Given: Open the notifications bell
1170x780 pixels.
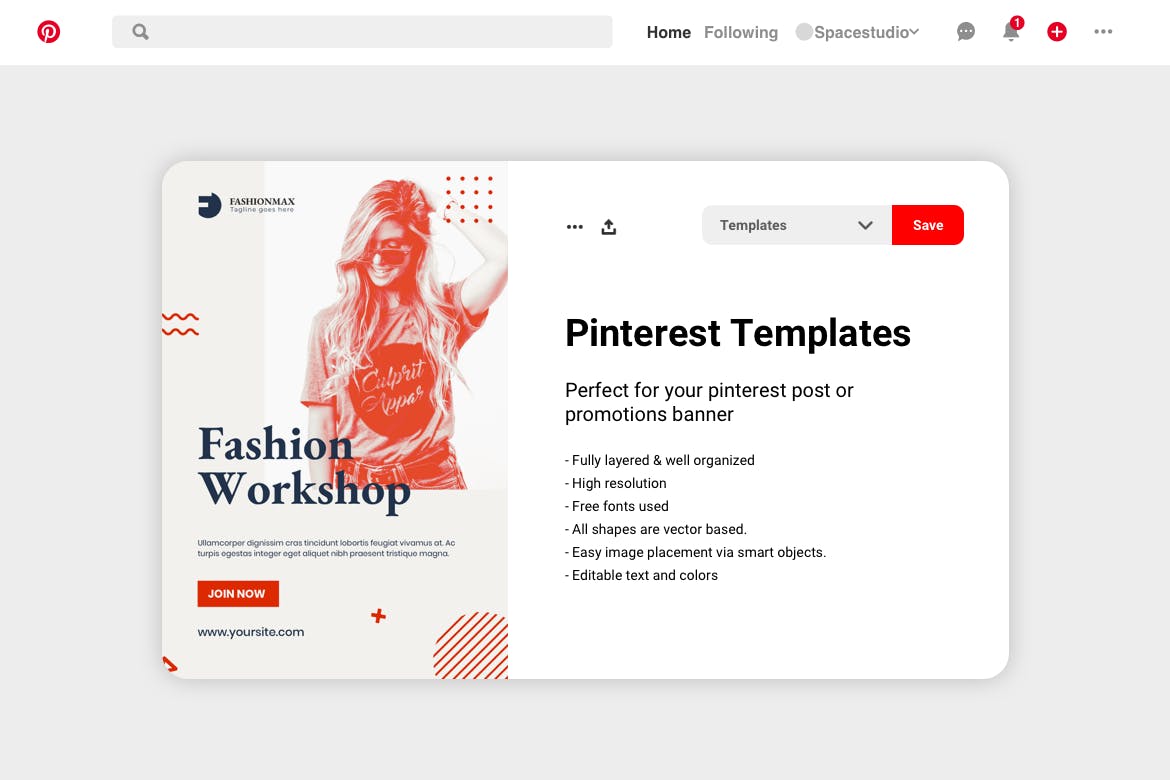Looking at the screenshot, I should coord(1011,32).
